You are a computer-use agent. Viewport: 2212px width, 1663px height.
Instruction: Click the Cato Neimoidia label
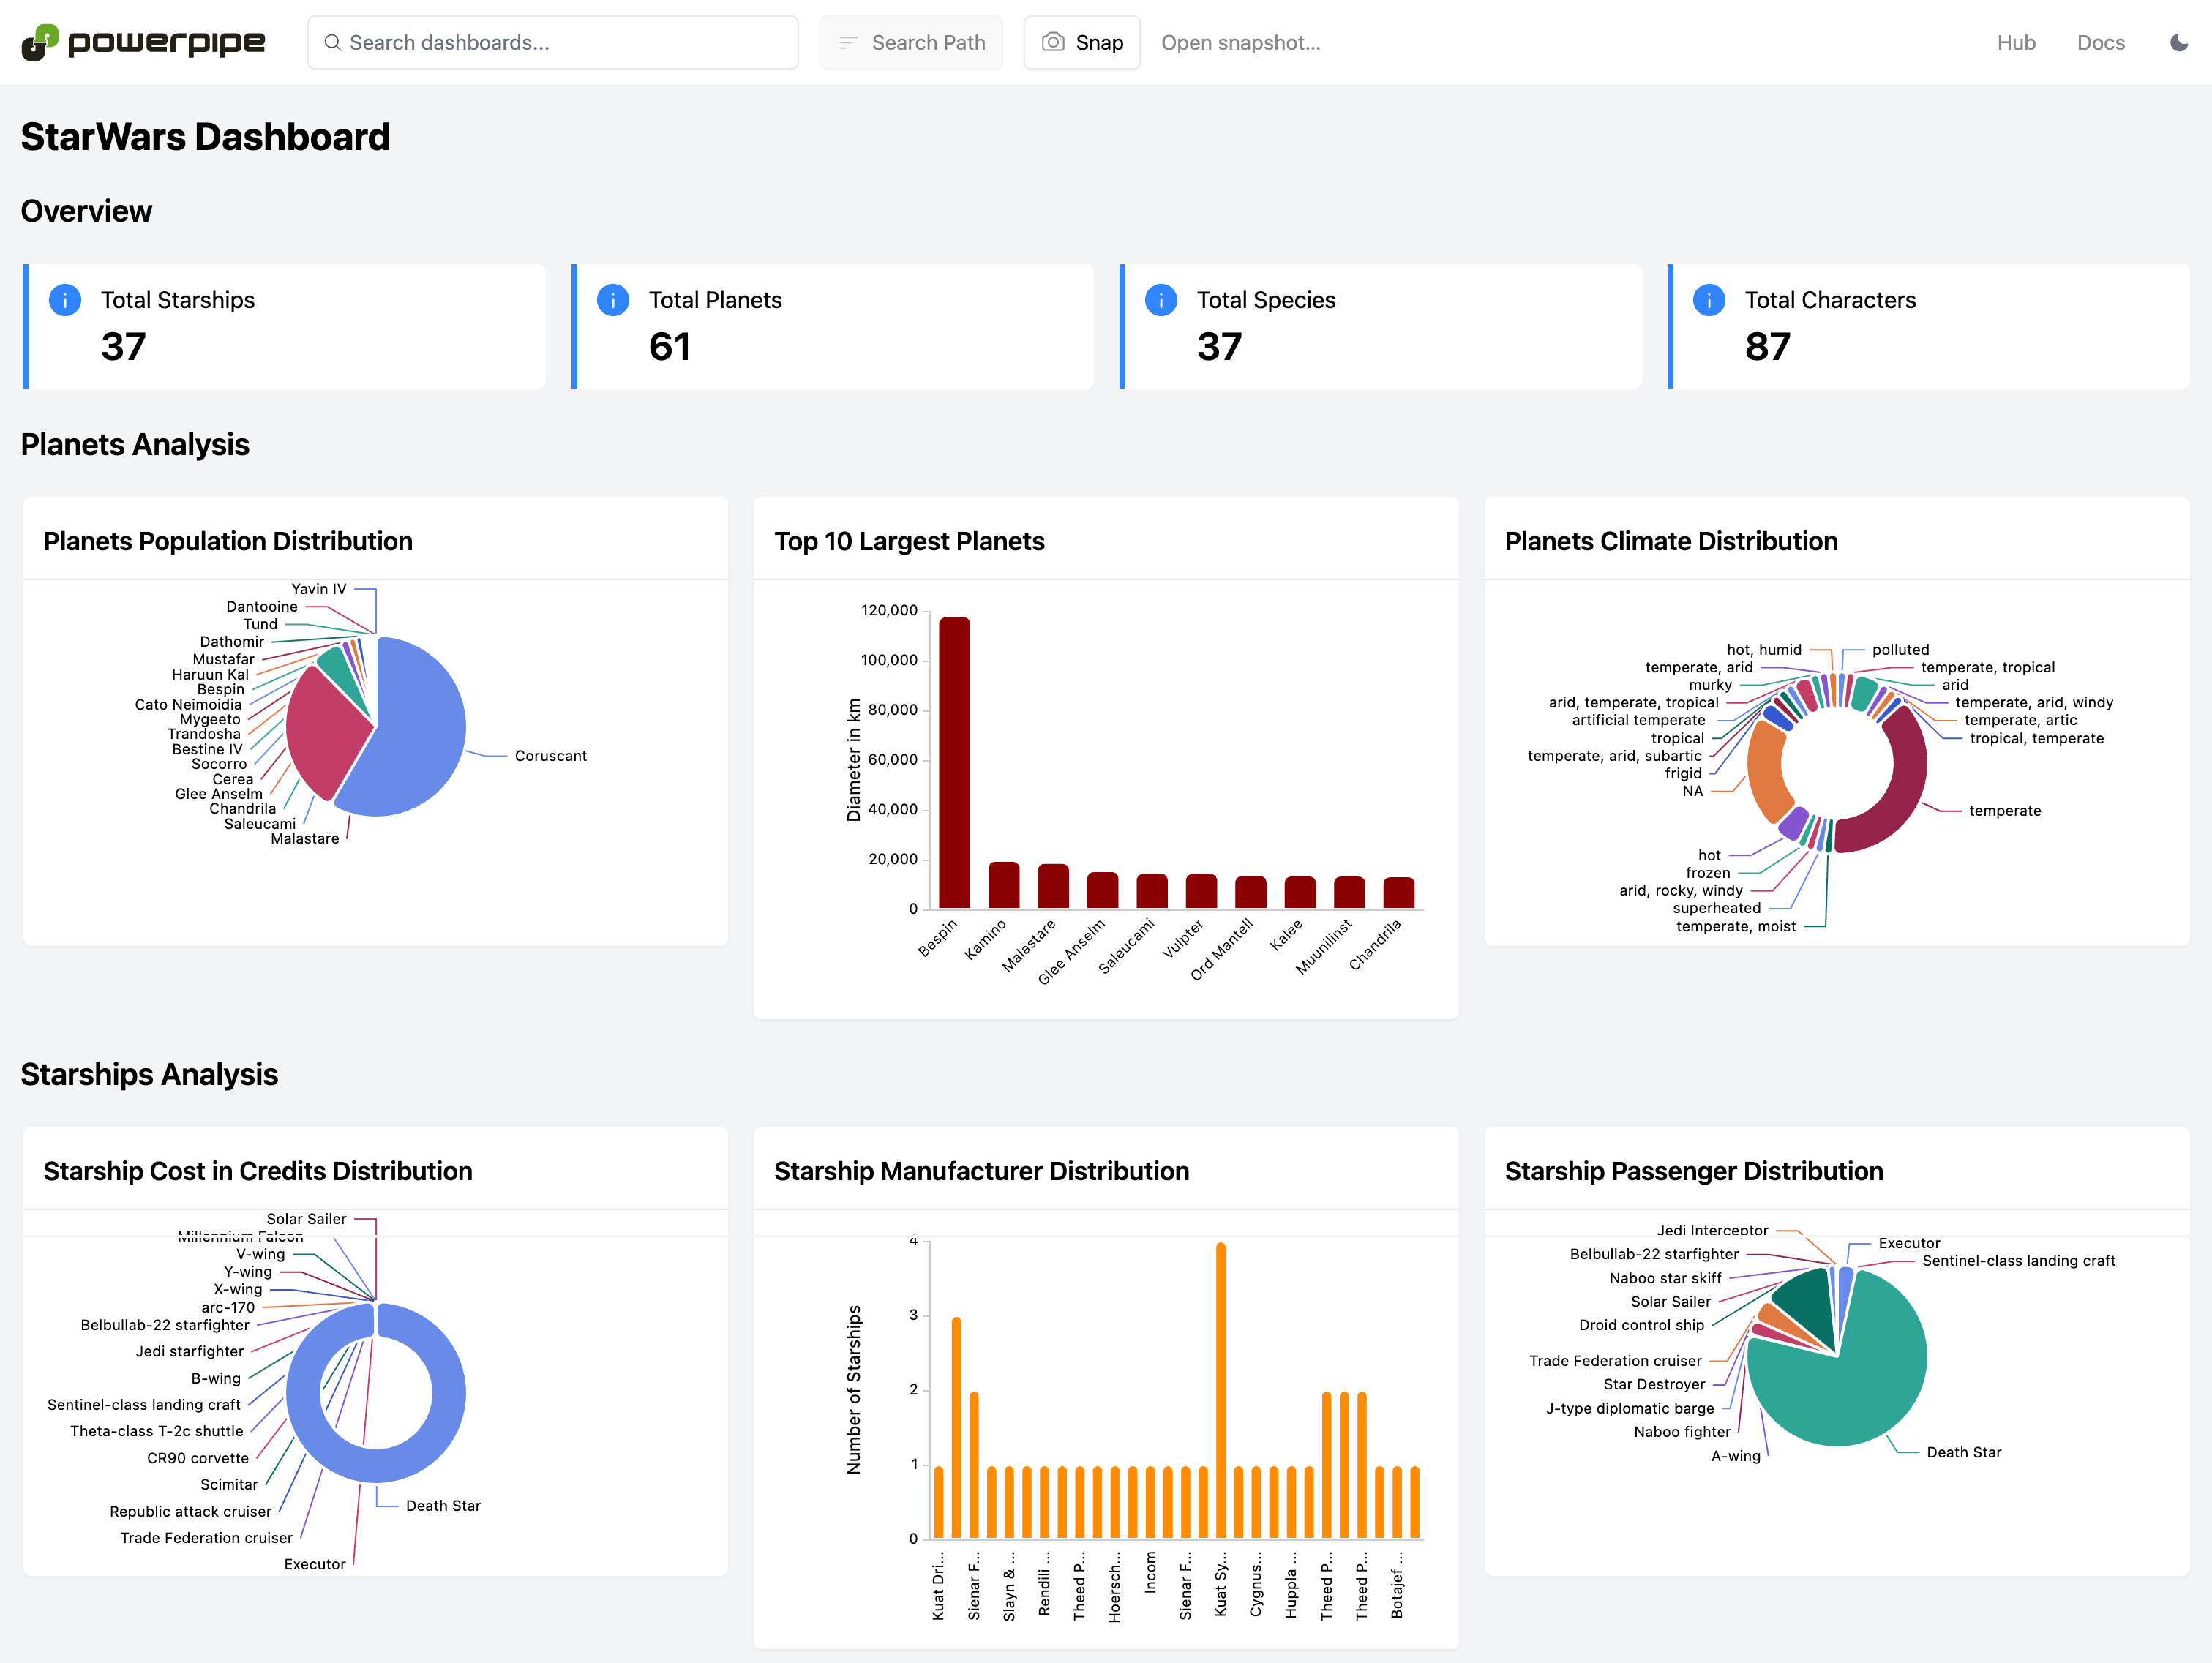188,705
